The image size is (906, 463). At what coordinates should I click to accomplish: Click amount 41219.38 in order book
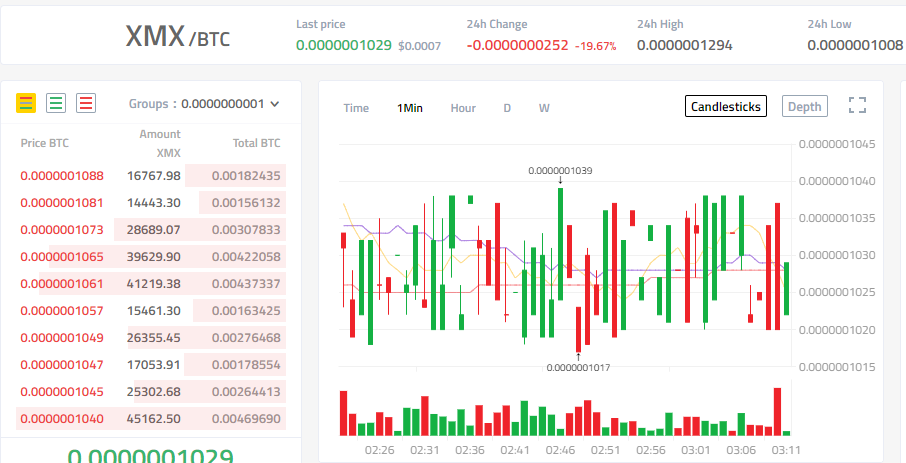[154, 284]
